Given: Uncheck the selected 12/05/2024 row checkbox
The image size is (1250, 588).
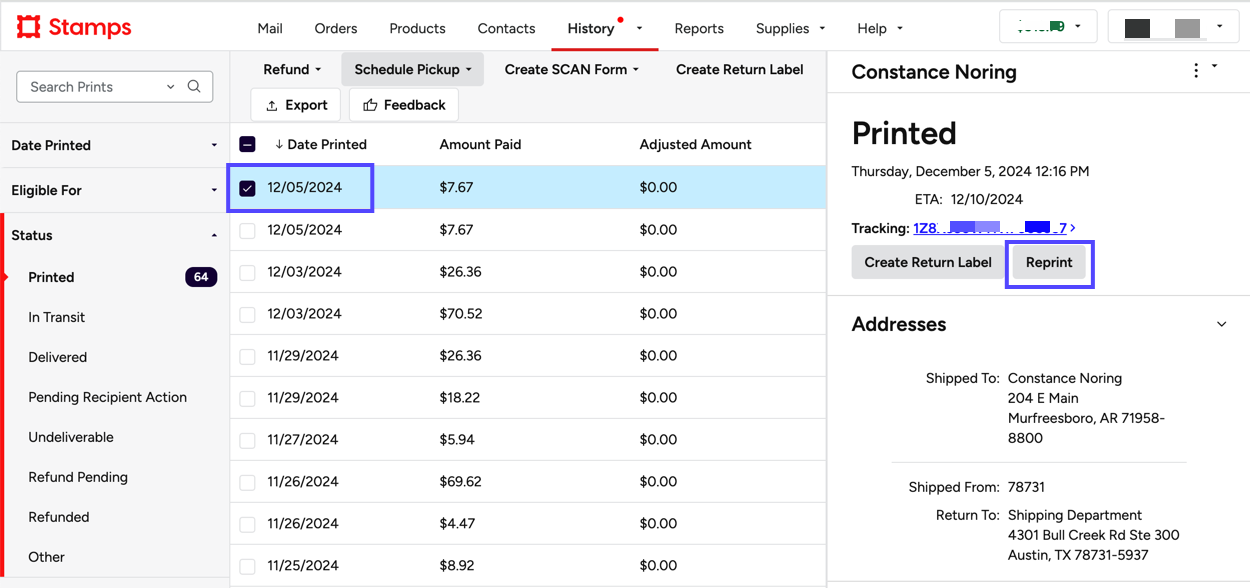Looking at the screenshot, I should (x=248, y=188).
